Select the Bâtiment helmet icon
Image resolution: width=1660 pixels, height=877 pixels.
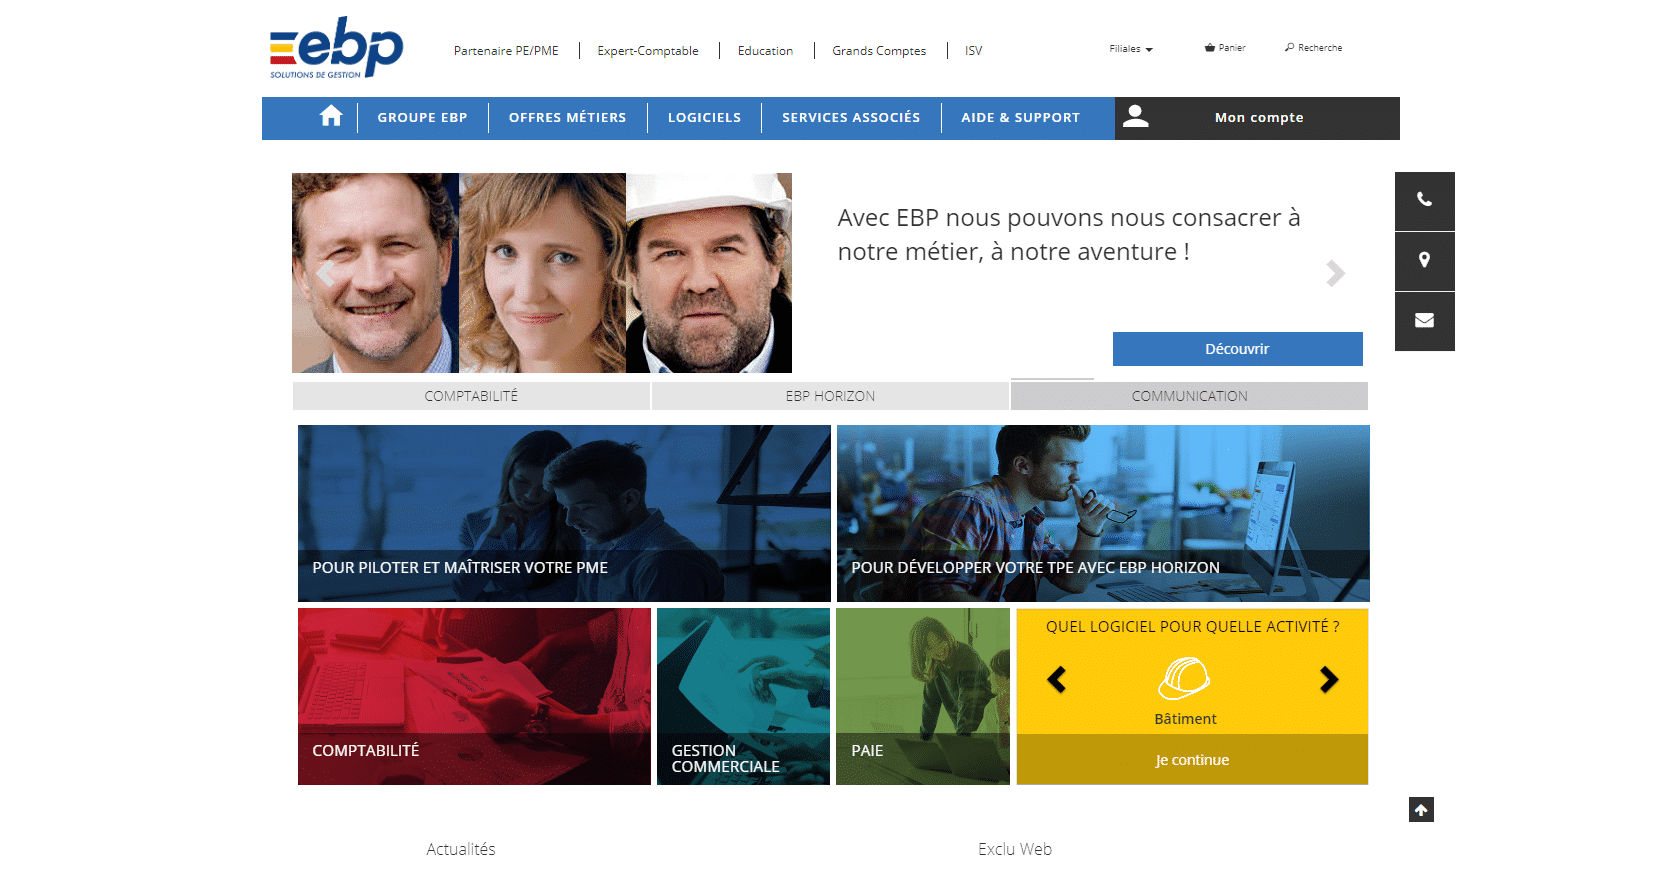point(1185,679)
